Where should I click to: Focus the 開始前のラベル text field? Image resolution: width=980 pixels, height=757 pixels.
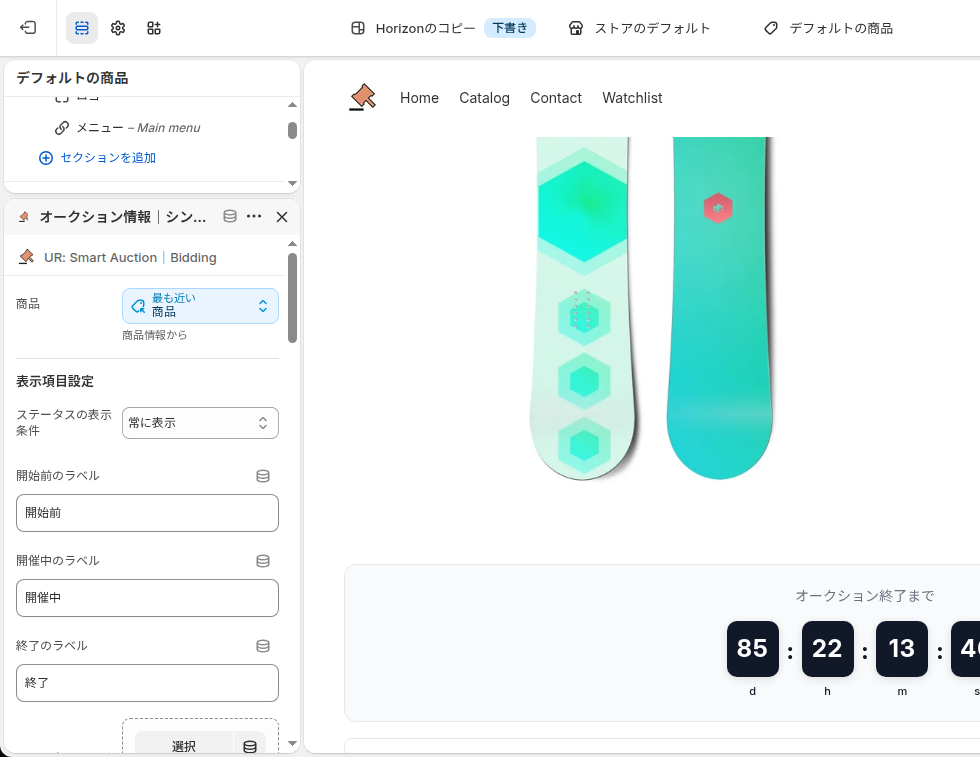click(x=148, y=513)
